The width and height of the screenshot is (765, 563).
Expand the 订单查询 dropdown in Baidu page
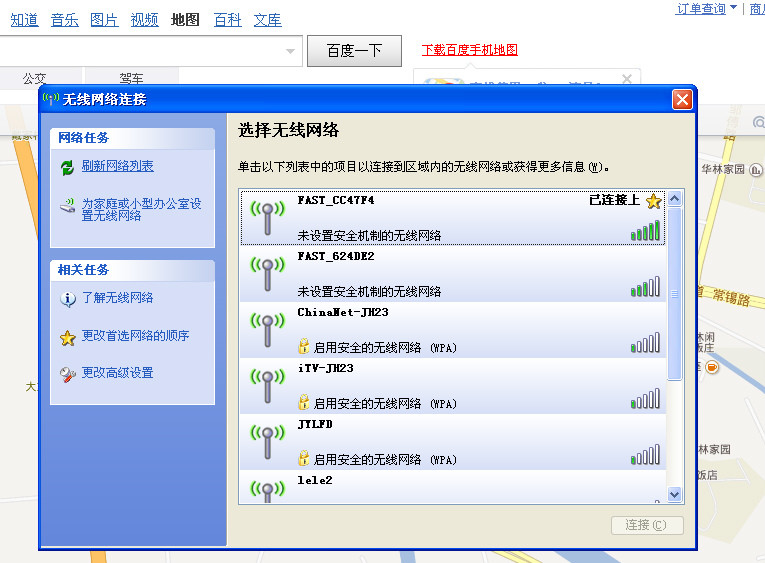pyautogui.click(x=733, y=7)
